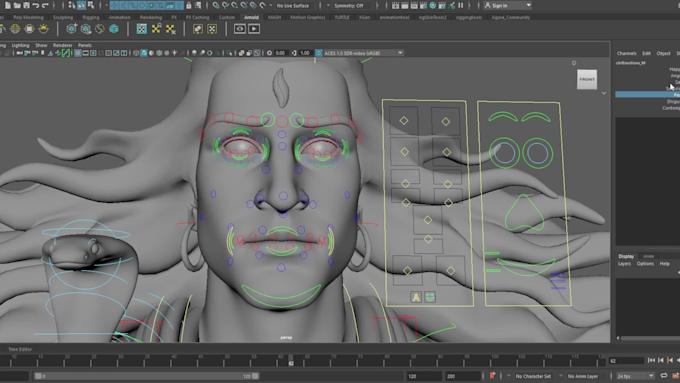The image size is (680, 383).
Task: Select by component type mode icon
Action: click(x=91, y=5)
